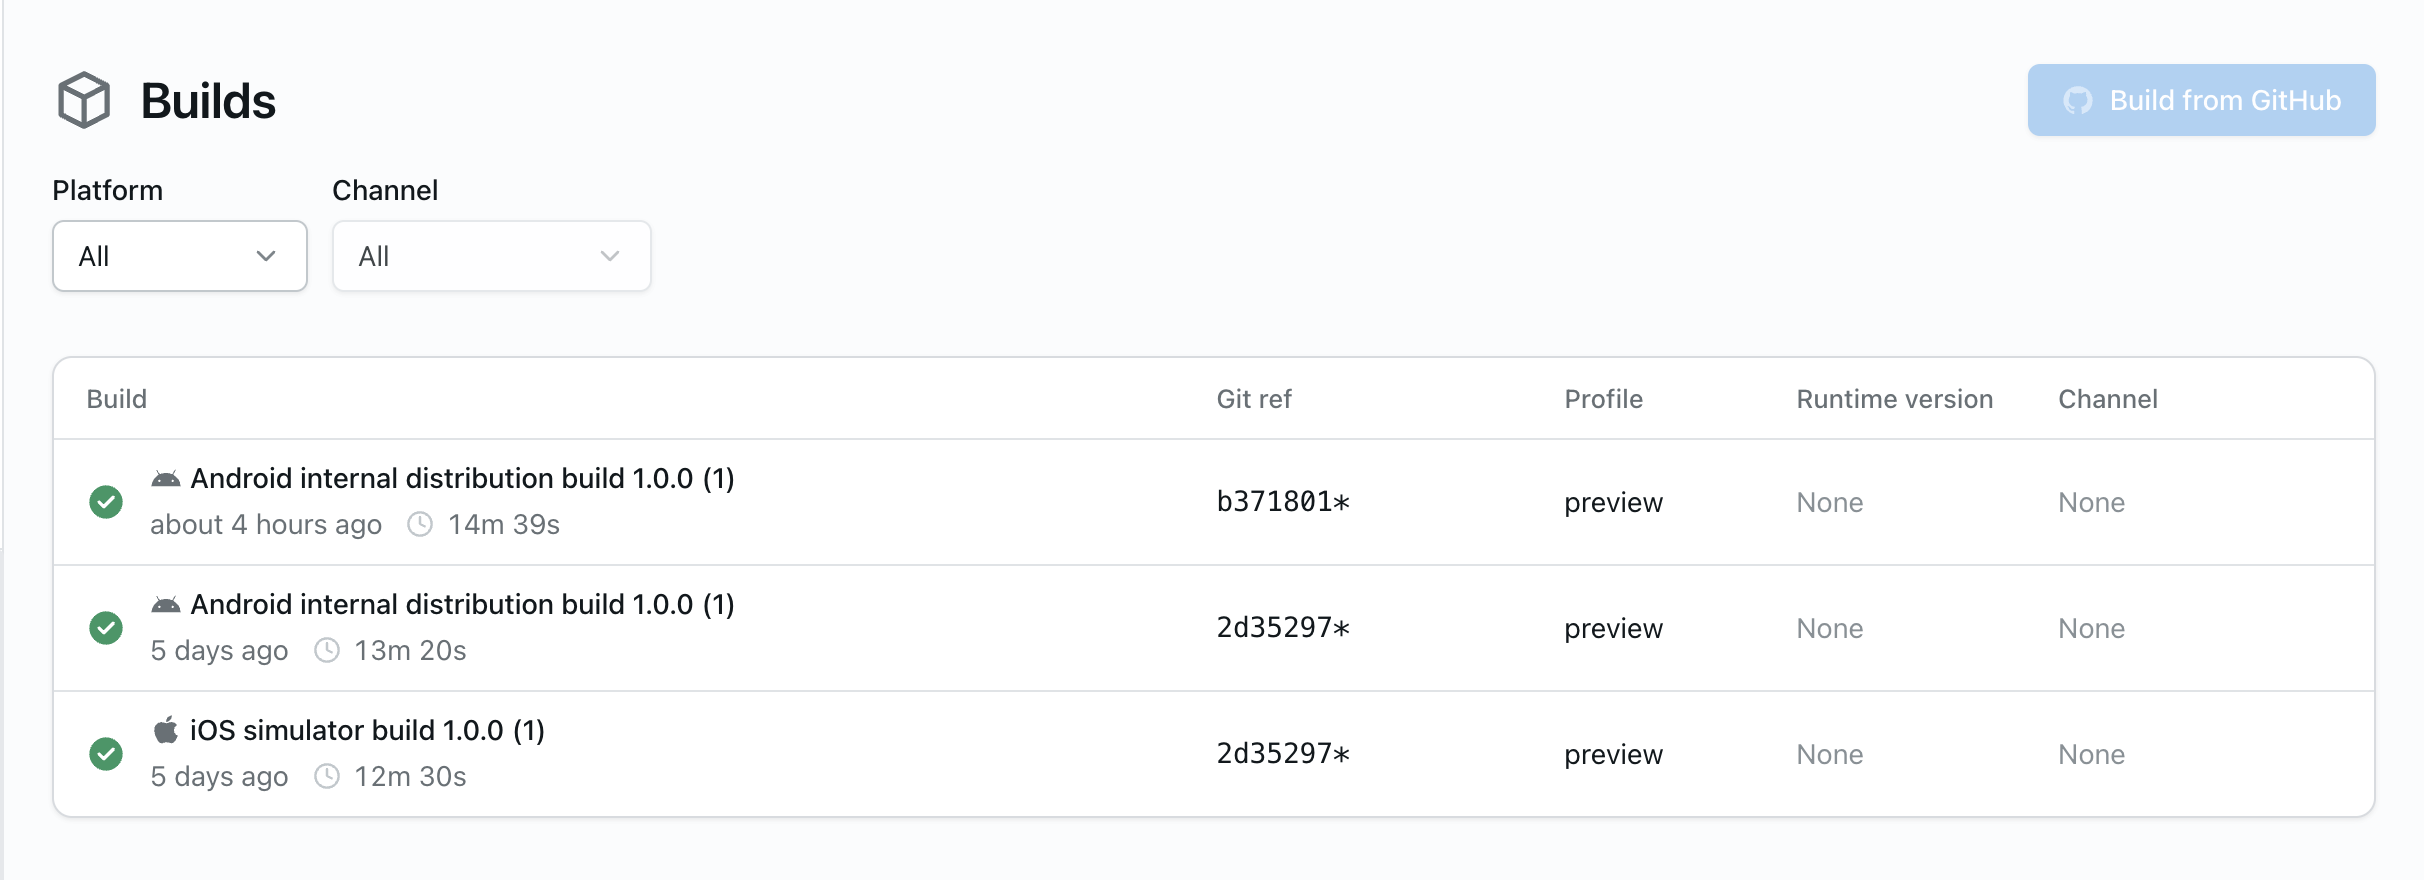Open the Channel filter dropdown
Screen dimensions: 2424x880
point(492,256)
